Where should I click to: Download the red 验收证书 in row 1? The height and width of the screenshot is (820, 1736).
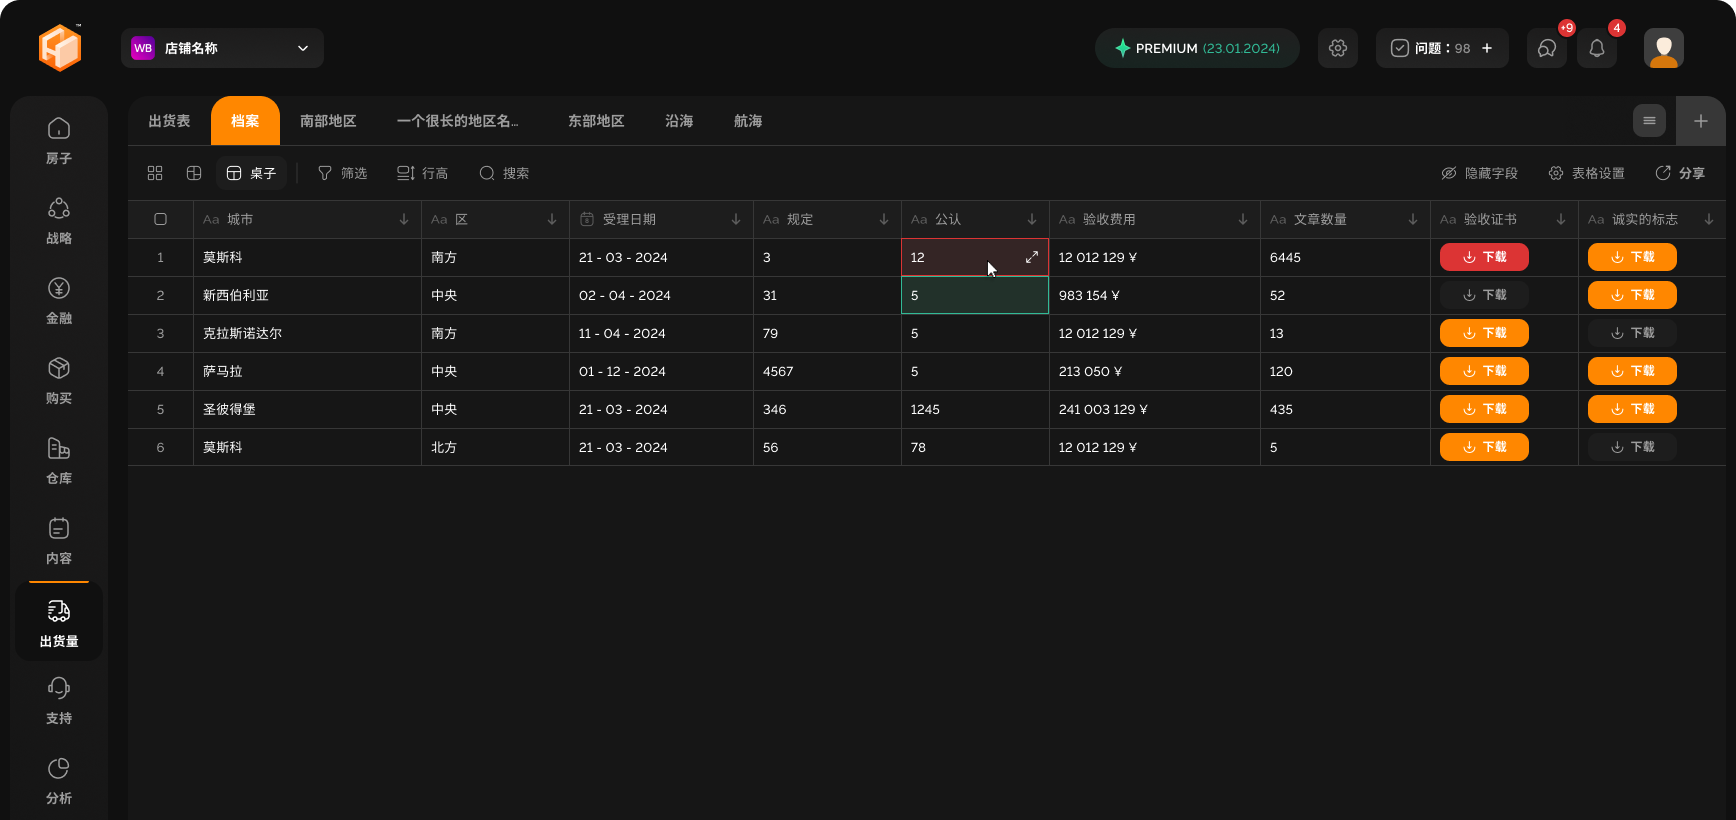(1483, 257)
